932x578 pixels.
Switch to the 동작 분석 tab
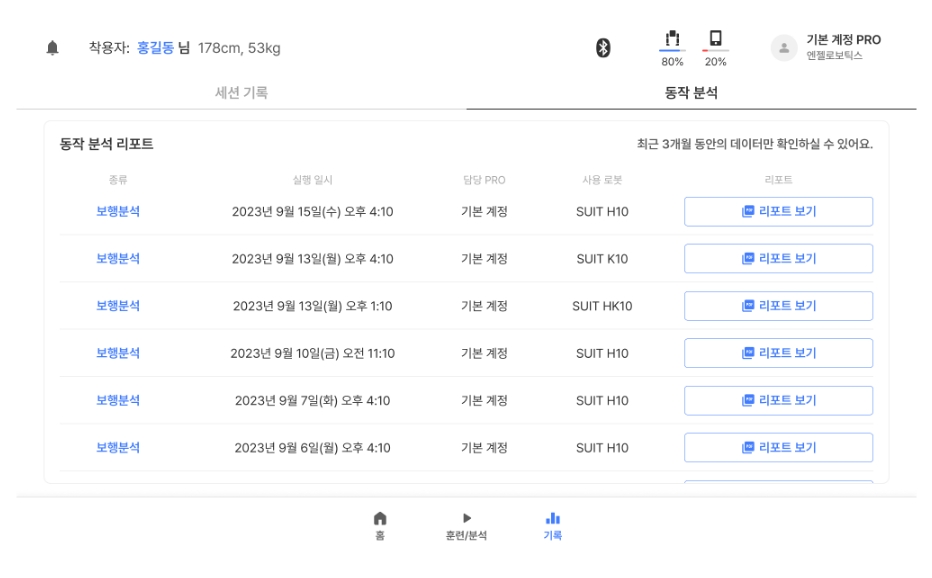click(x=691, y=93)
